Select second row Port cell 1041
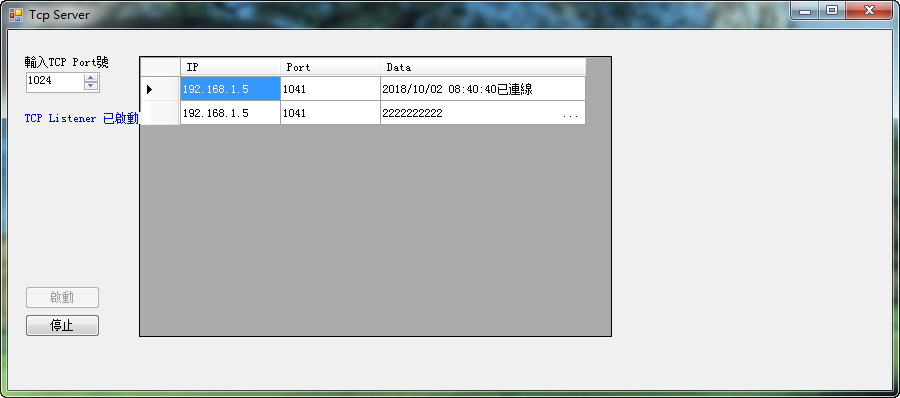Screen dimensions: 900x398 point(330,113)
